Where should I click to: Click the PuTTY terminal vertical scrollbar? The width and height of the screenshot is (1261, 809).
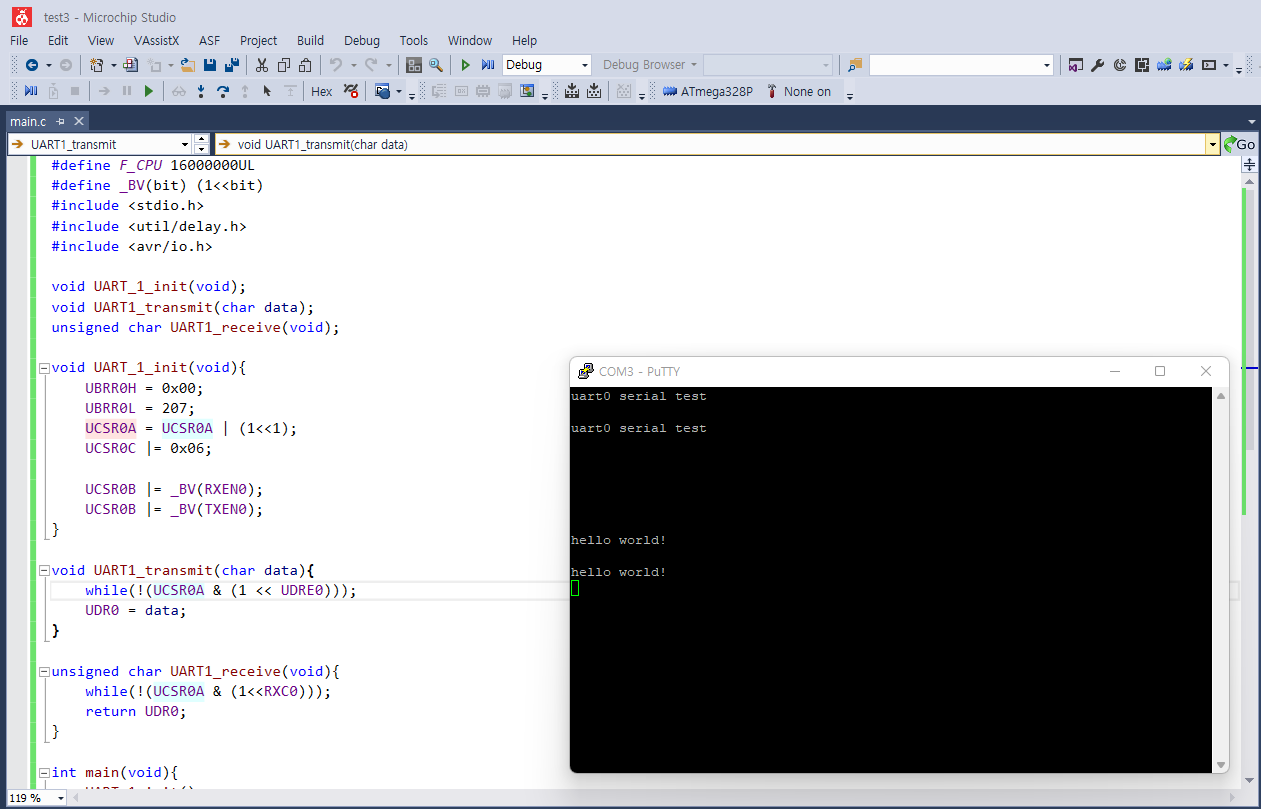click(1220, 580)
